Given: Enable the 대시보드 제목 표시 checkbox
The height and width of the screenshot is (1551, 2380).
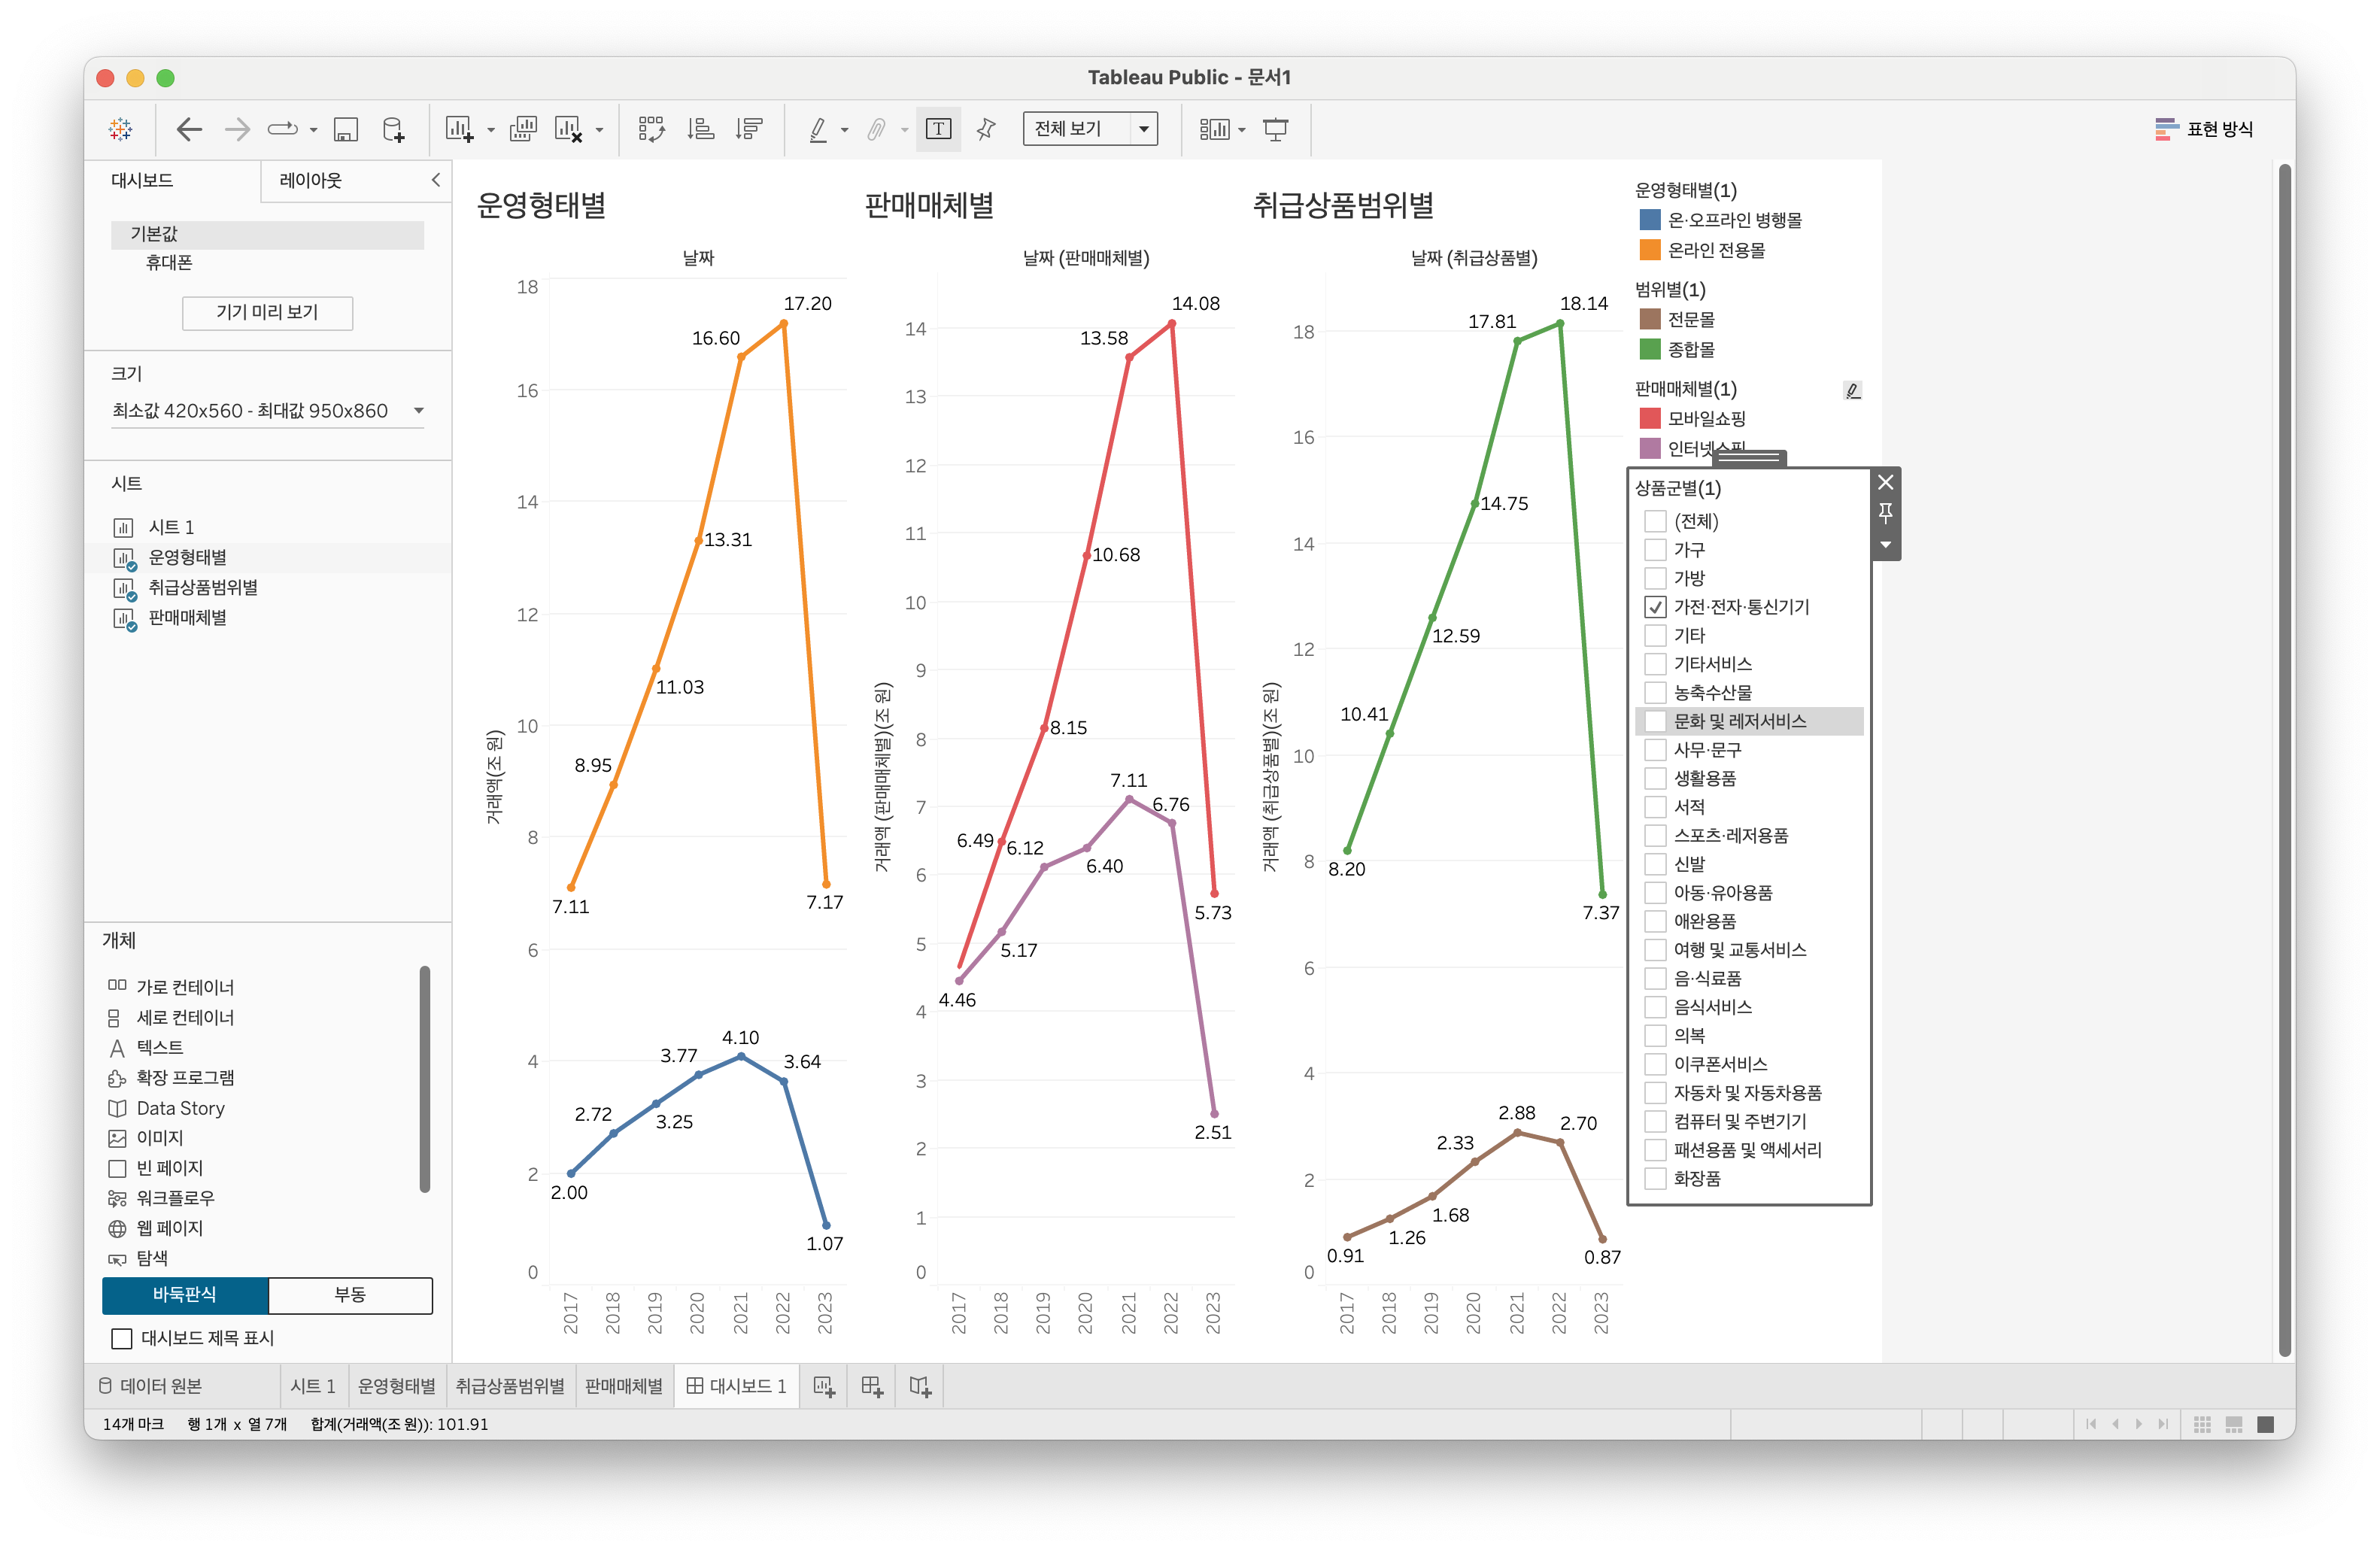Looking at the screenshot, I should coord(122,1338).
